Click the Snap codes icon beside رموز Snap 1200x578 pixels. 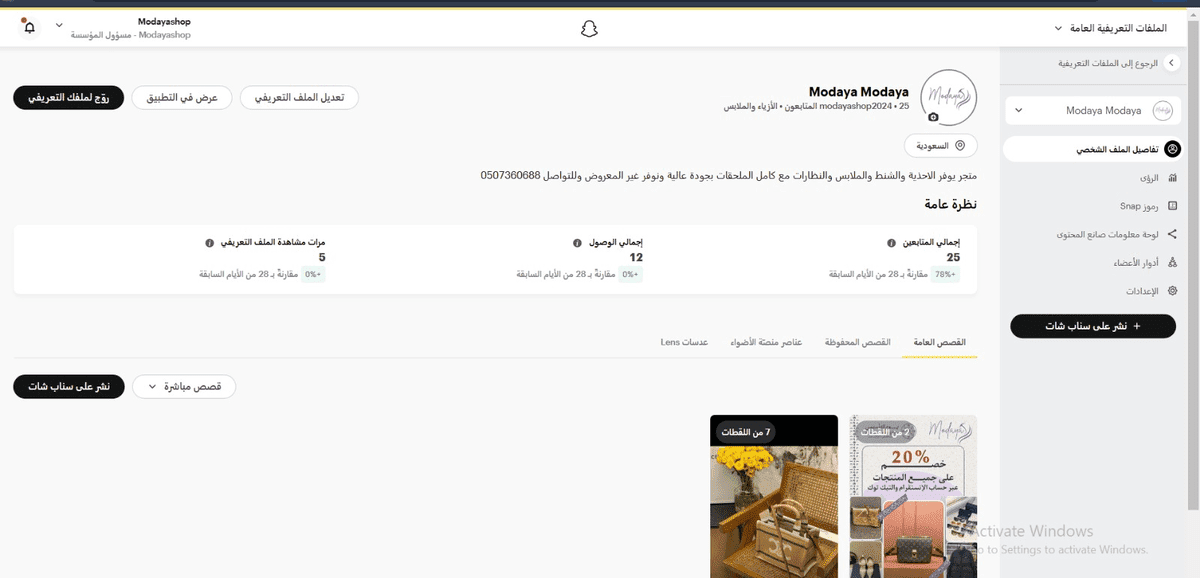(1172, 206)
